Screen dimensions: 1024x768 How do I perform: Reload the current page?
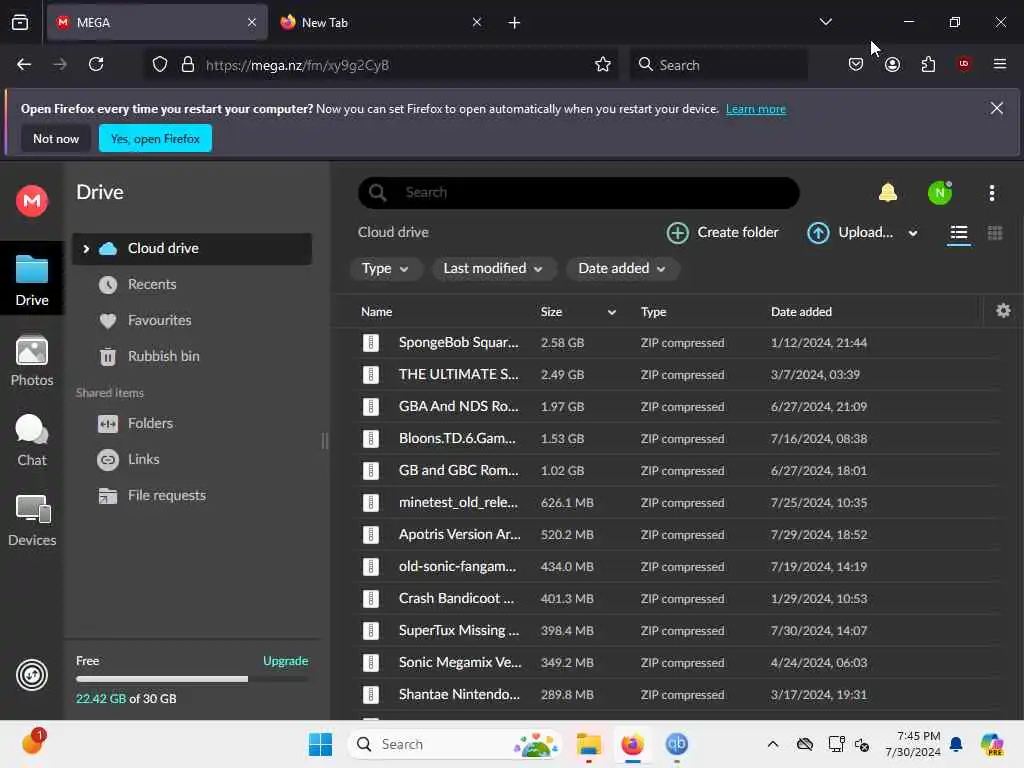point(96,64)
